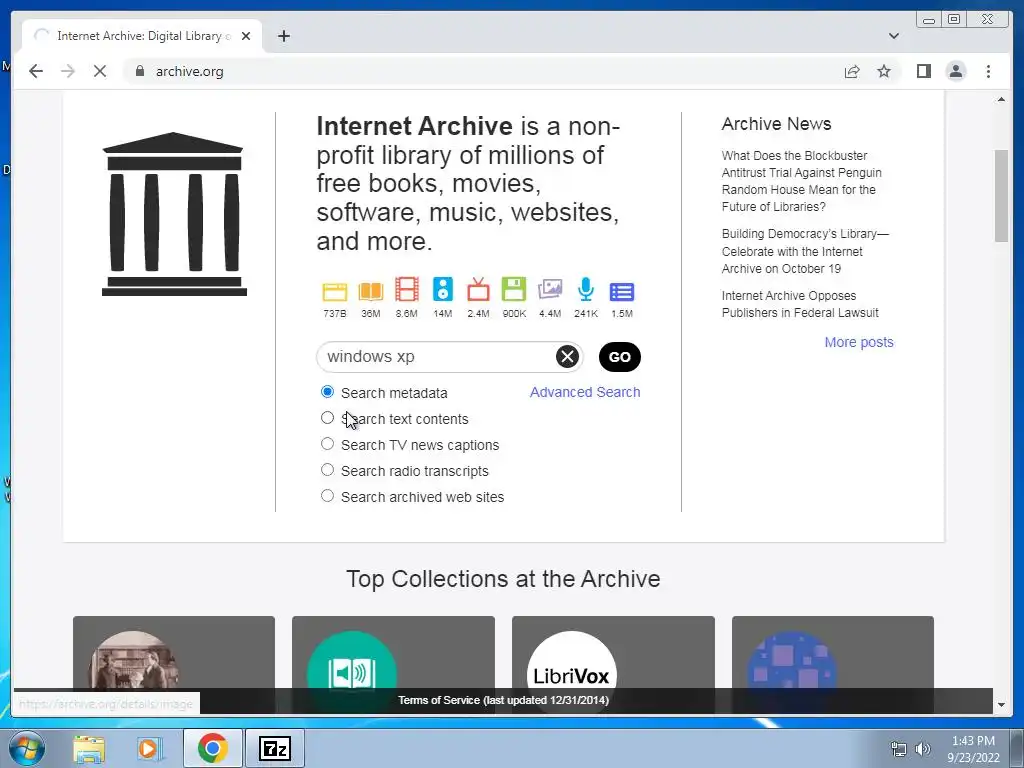Screen dimensions: 1024x768
Task: Read the Building Democracy's Library post
Action: (x=805, y=251)
